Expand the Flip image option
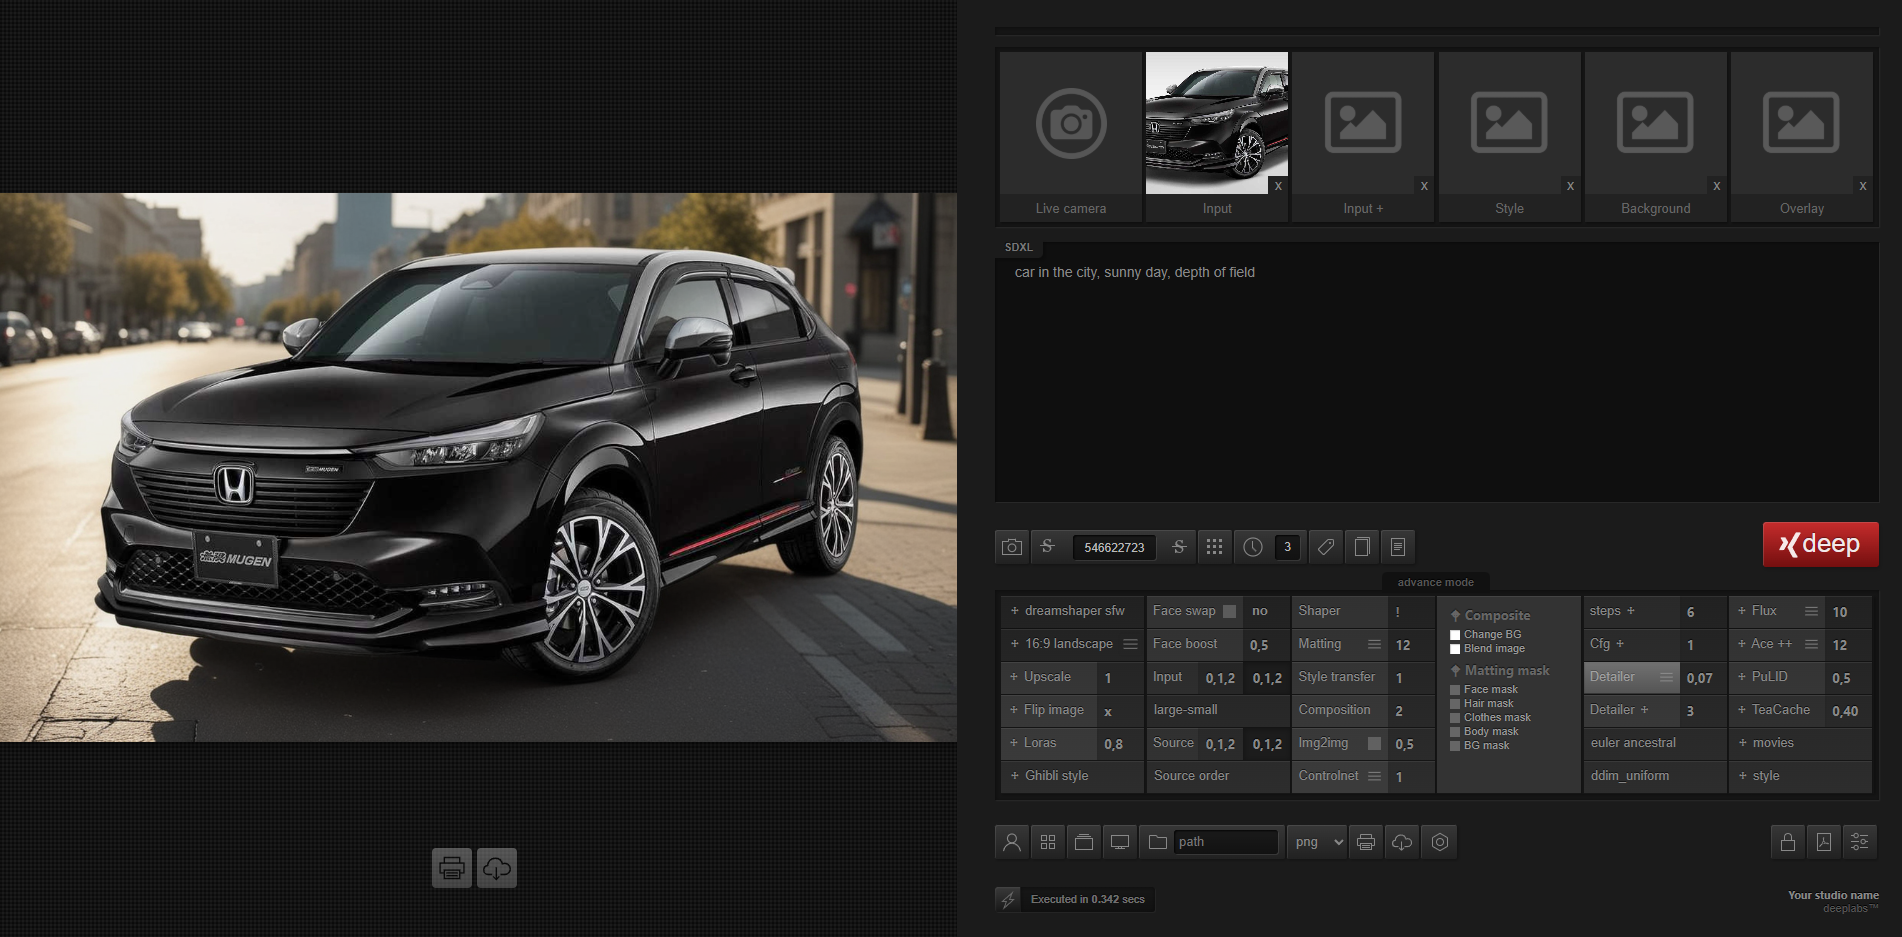 [1048, 710]
